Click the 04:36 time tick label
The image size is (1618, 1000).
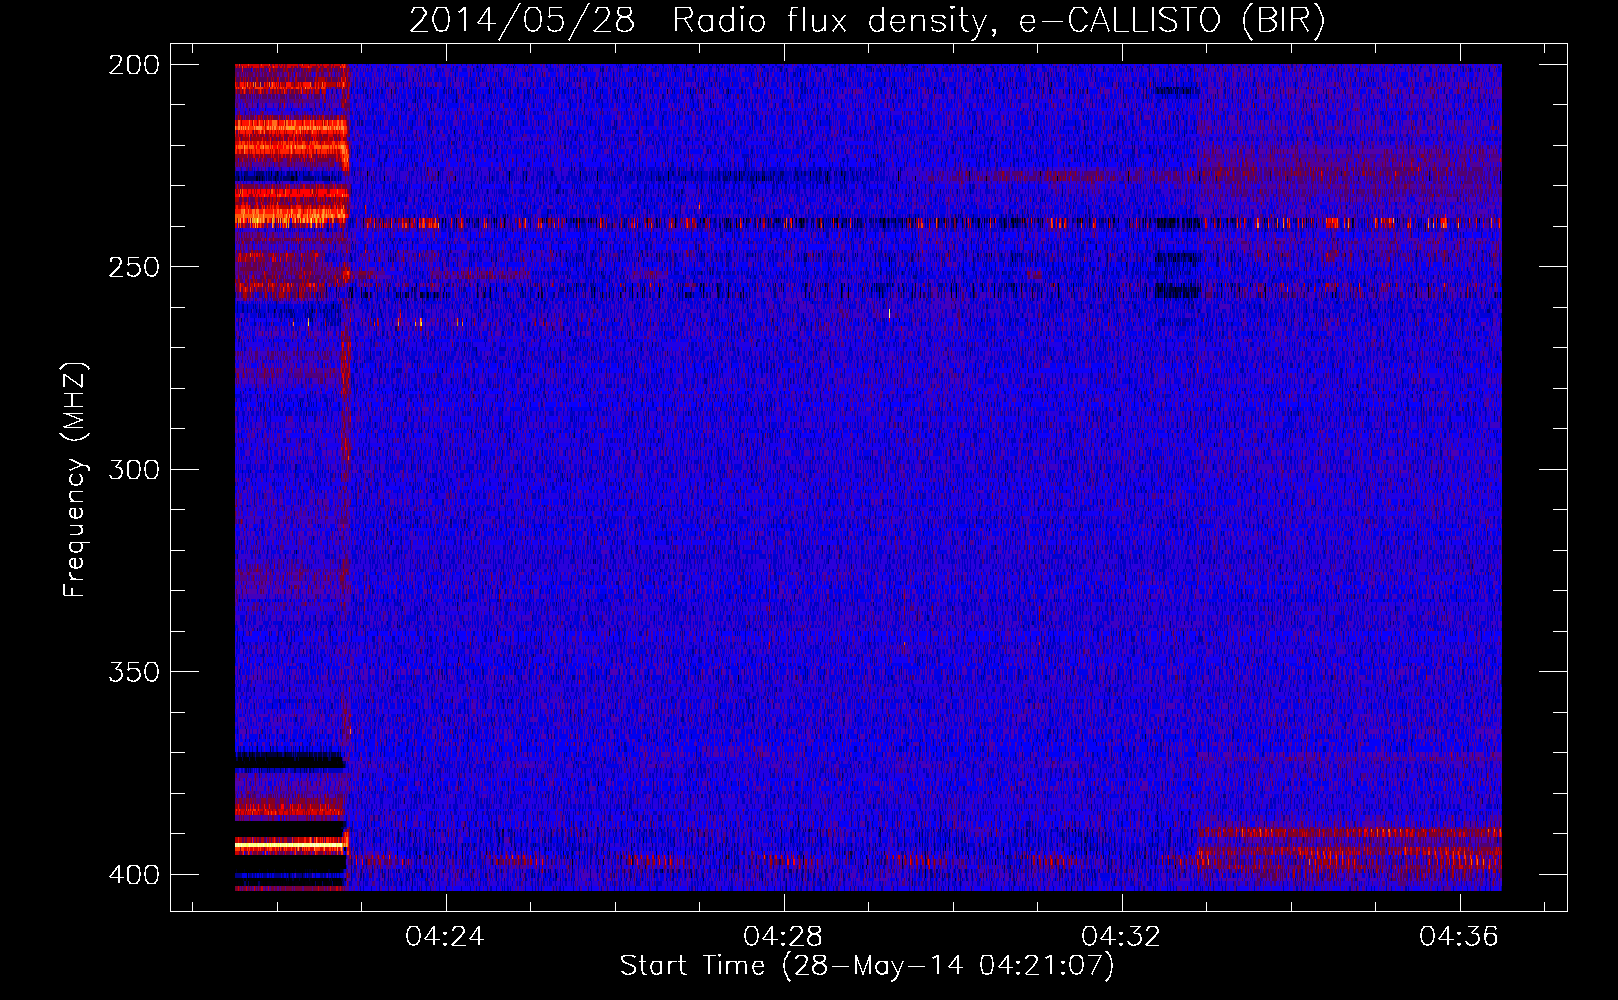coord(1459,936)
